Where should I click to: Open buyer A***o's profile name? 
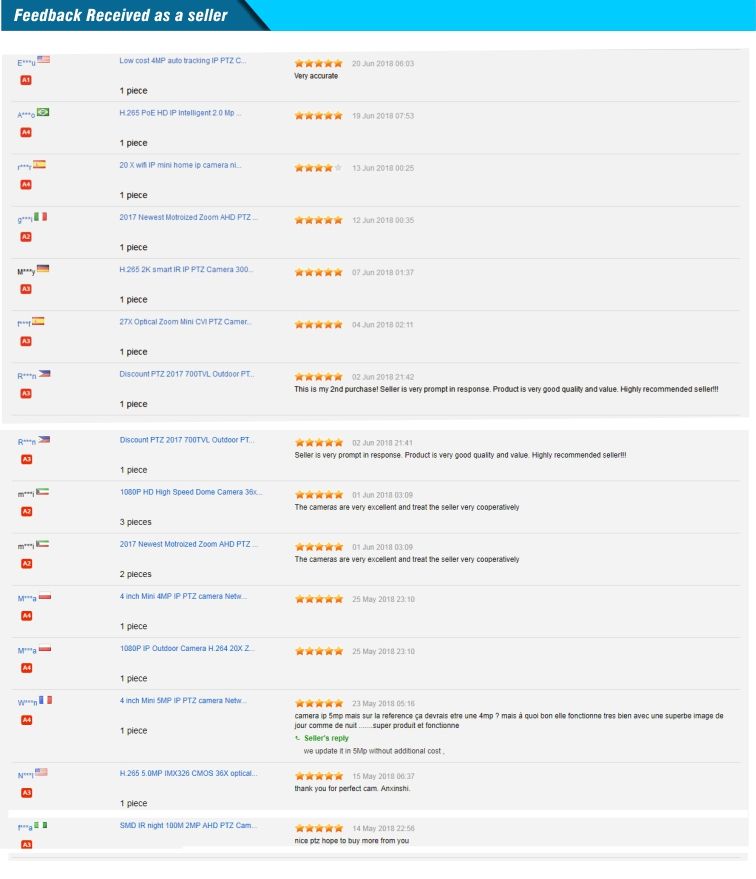coord(26,115)
